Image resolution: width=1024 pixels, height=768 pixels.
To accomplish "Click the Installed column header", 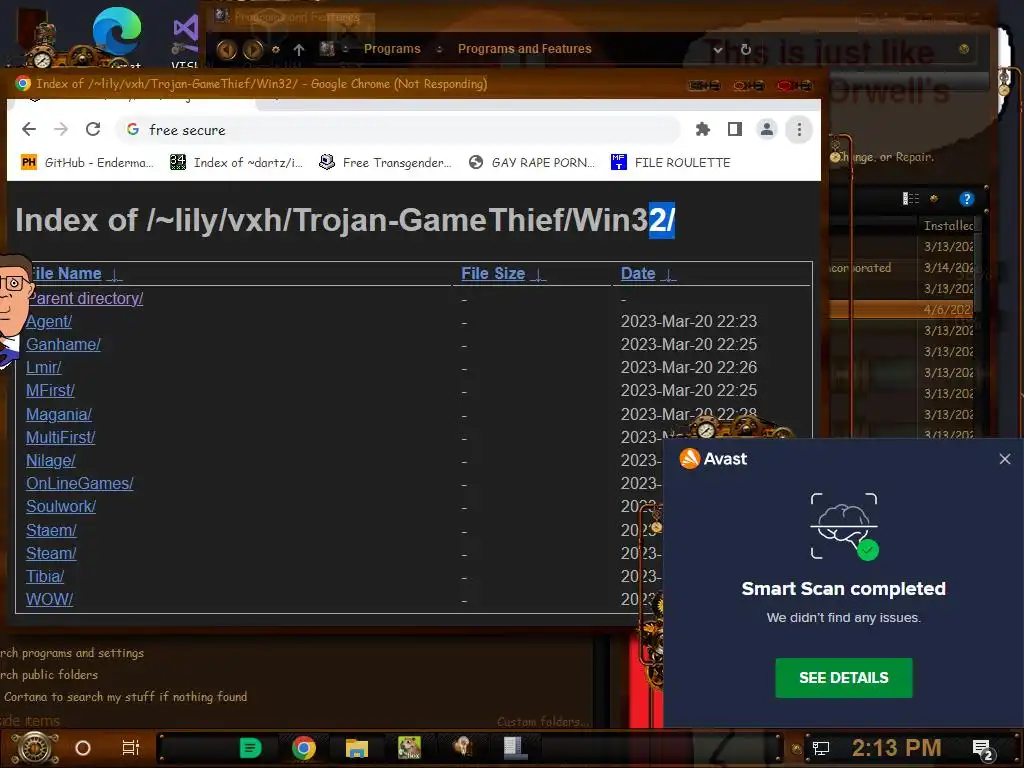I will point(948,225).
